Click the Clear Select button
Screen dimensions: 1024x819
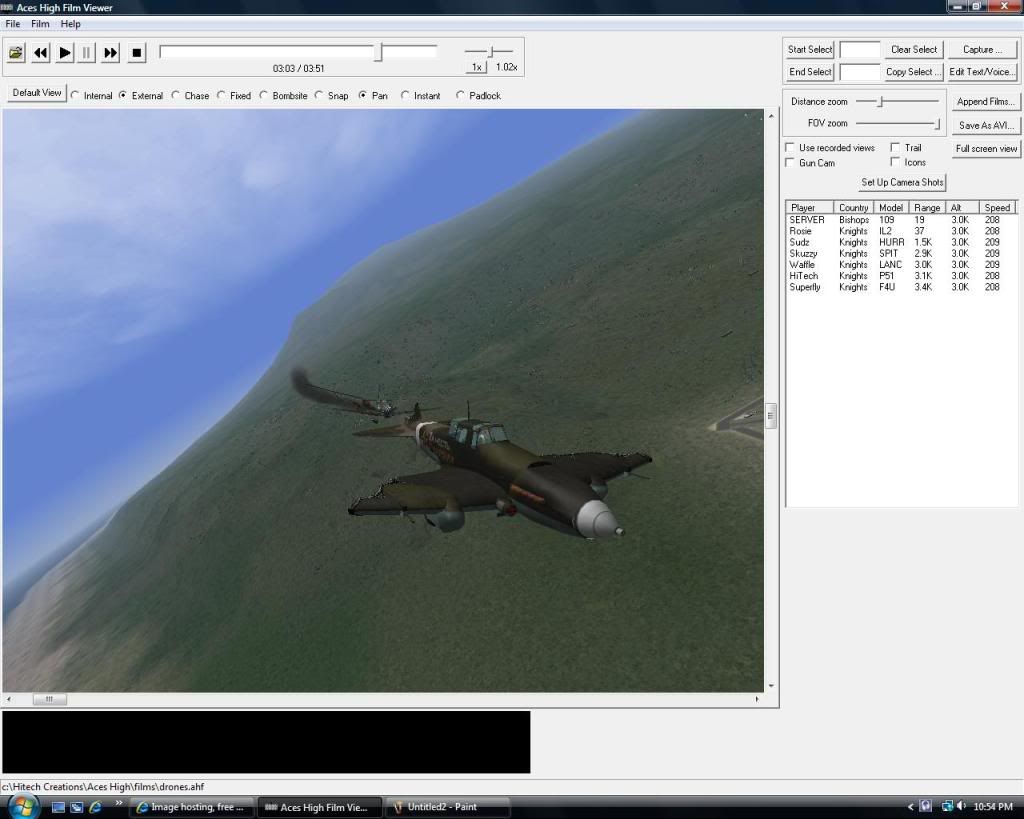[914, 50]
